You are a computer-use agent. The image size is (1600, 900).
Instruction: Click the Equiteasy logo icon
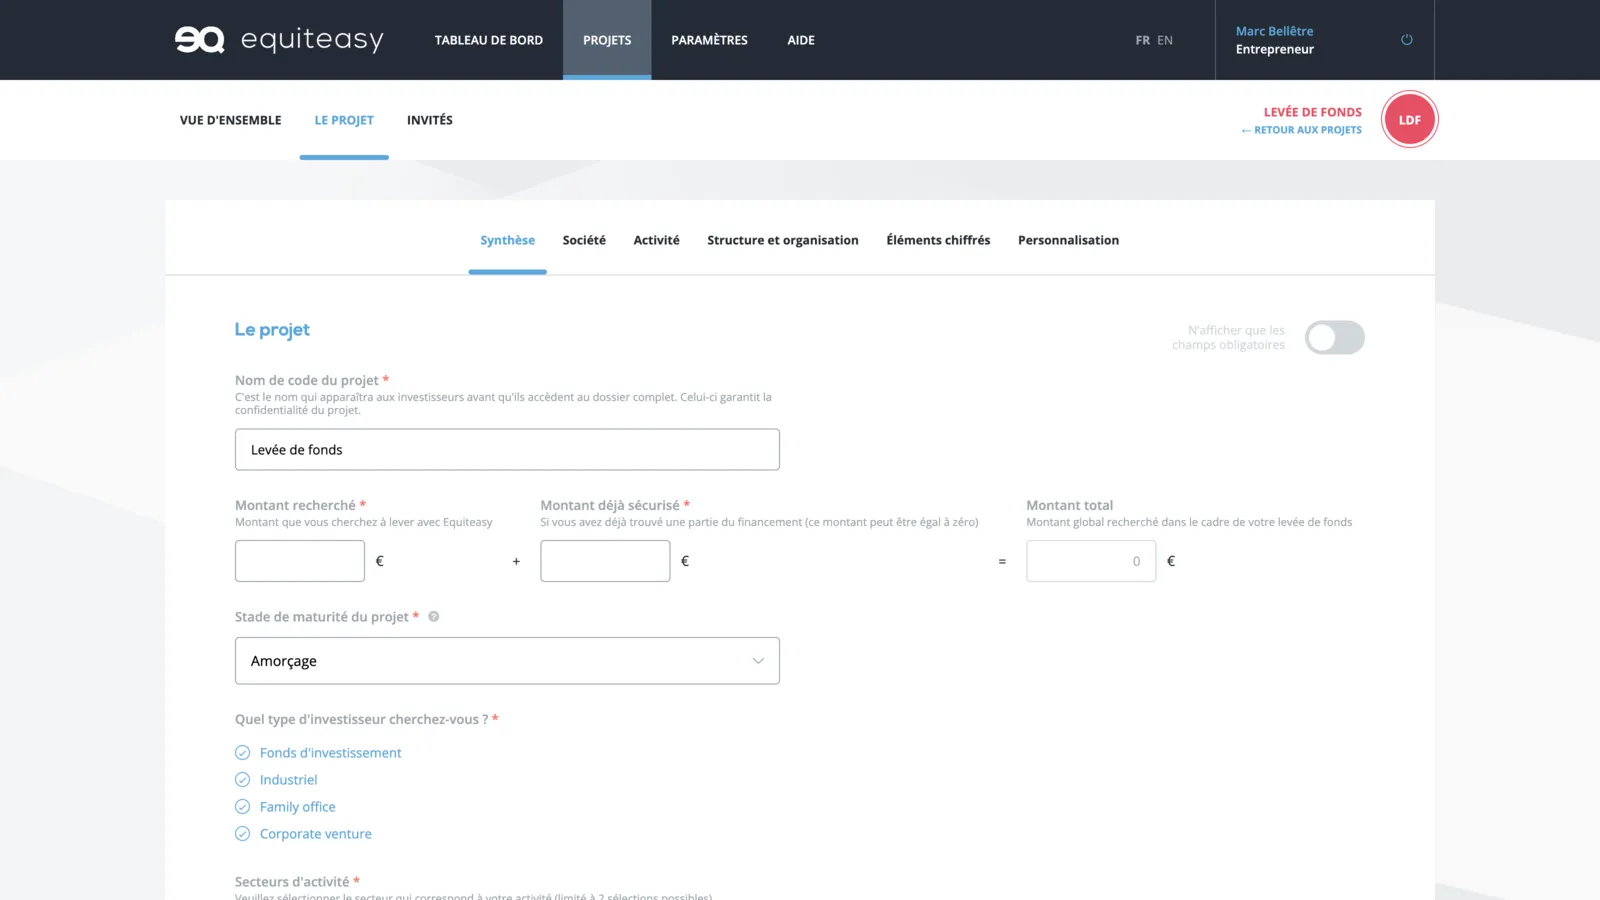[200, 40]
